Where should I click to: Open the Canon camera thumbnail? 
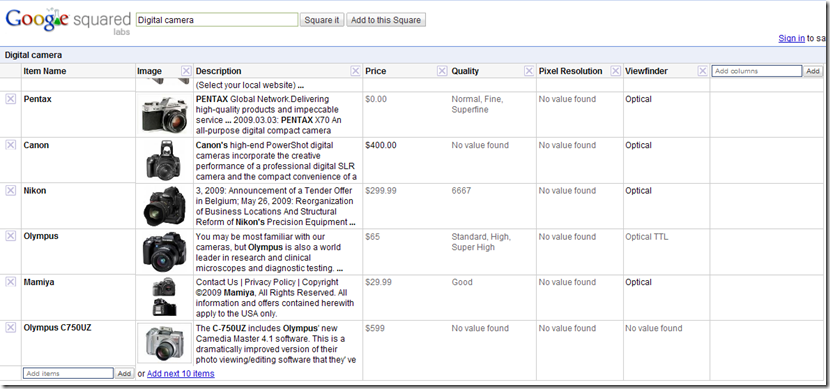[x=165, y=160]
